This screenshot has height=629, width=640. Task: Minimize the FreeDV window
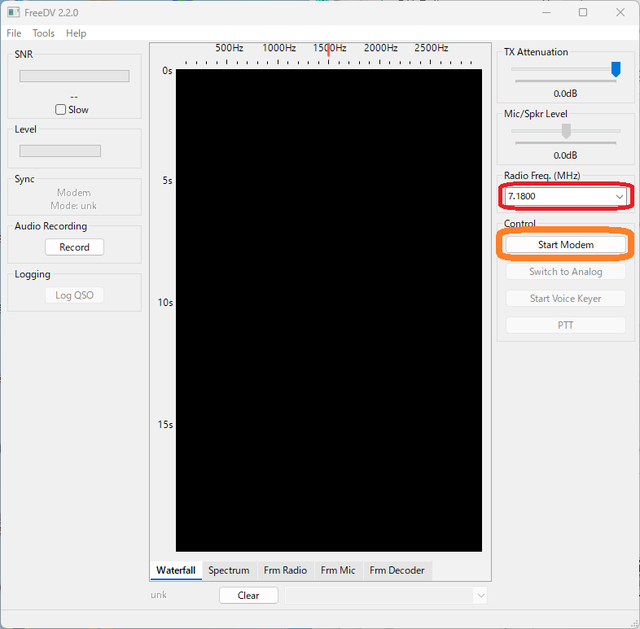(x=546, y=12)
